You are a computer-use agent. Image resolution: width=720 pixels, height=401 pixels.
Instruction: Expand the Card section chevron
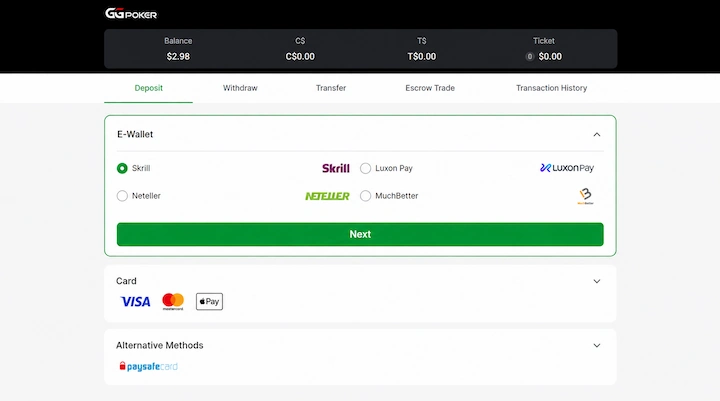[597, 281]
